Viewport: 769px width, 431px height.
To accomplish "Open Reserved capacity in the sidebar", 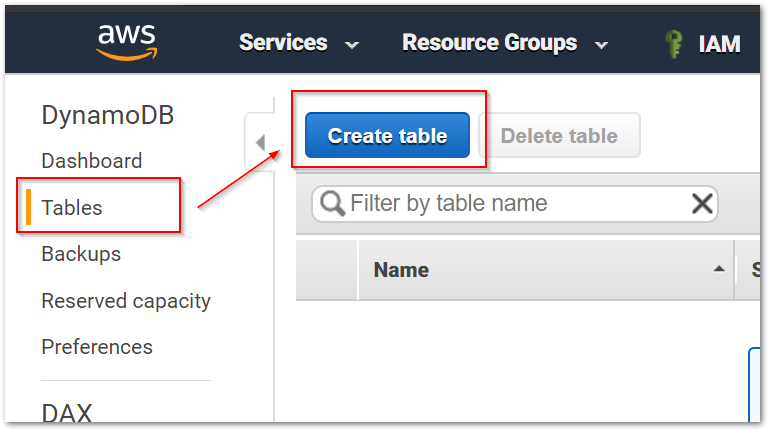I will pos(126,301).
